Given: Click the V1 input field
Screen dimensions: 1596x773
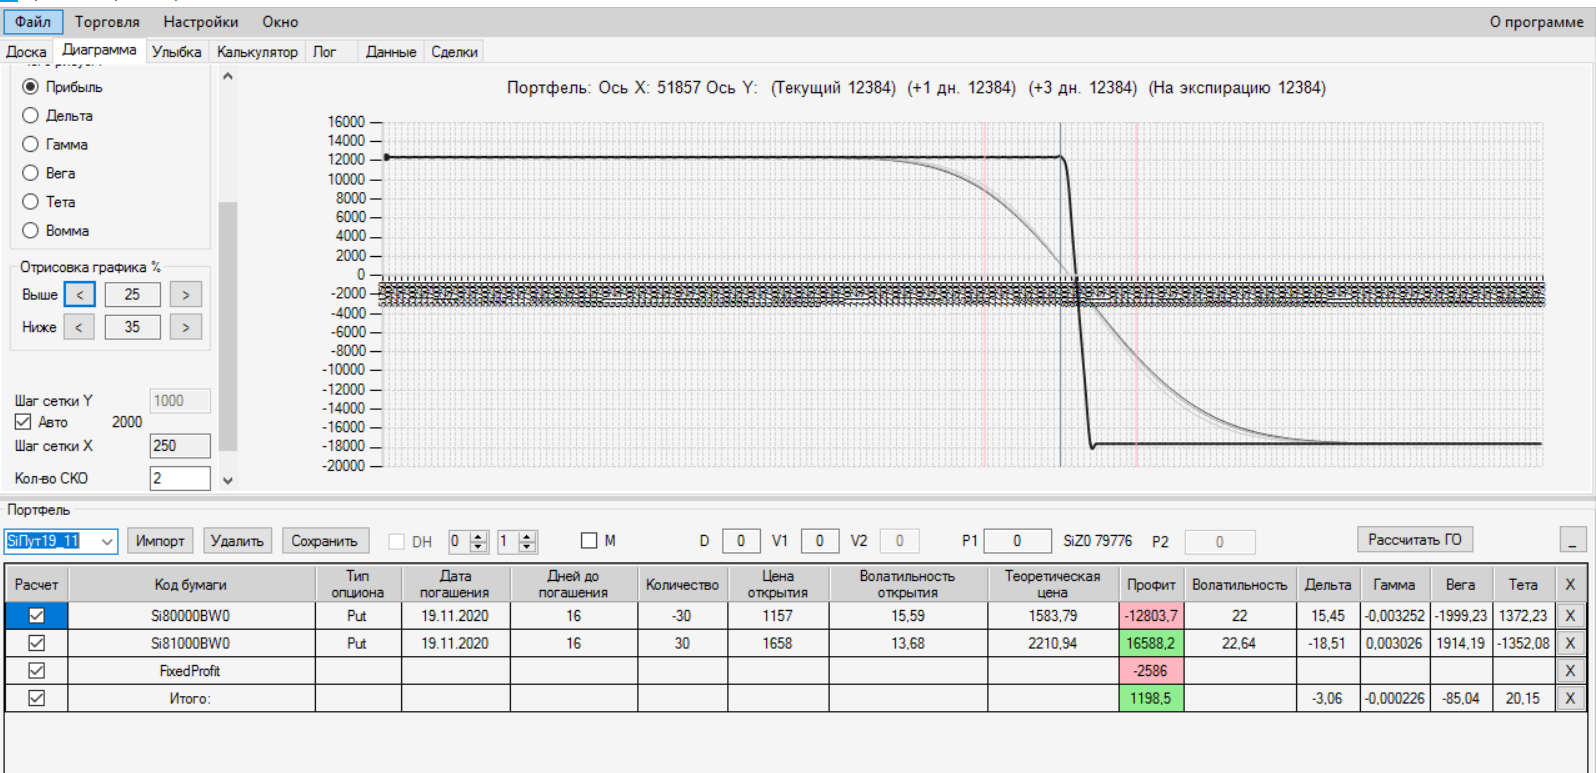Looking at the screenshot, I should tap(820, 541).
